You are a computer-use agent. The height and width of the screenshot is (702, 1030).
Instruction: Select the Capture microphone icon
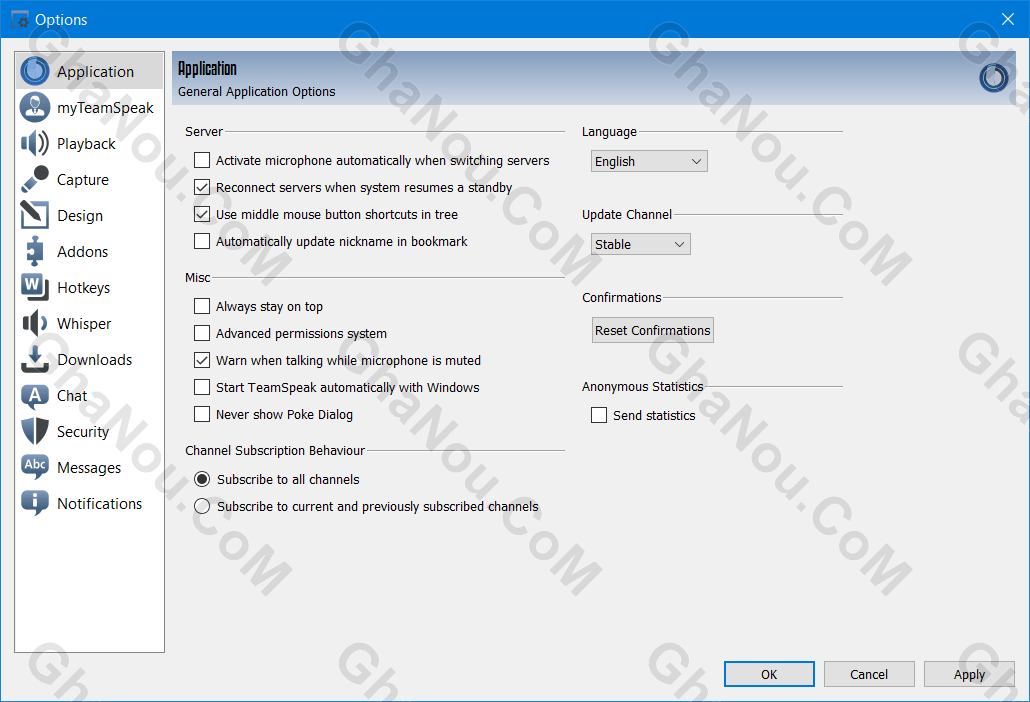[x=34, y=180]
